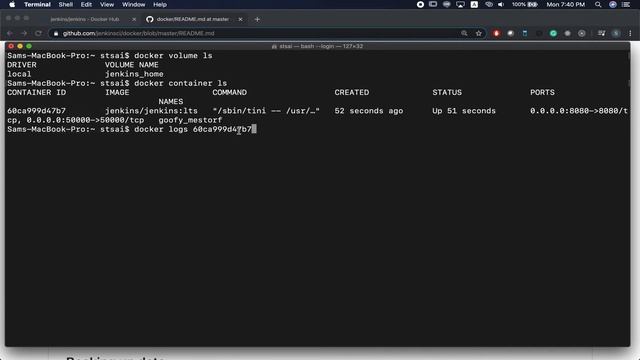This screenshot has width=640, height=360.
Task: Open the Edit menu
Action: coord(86,4)
